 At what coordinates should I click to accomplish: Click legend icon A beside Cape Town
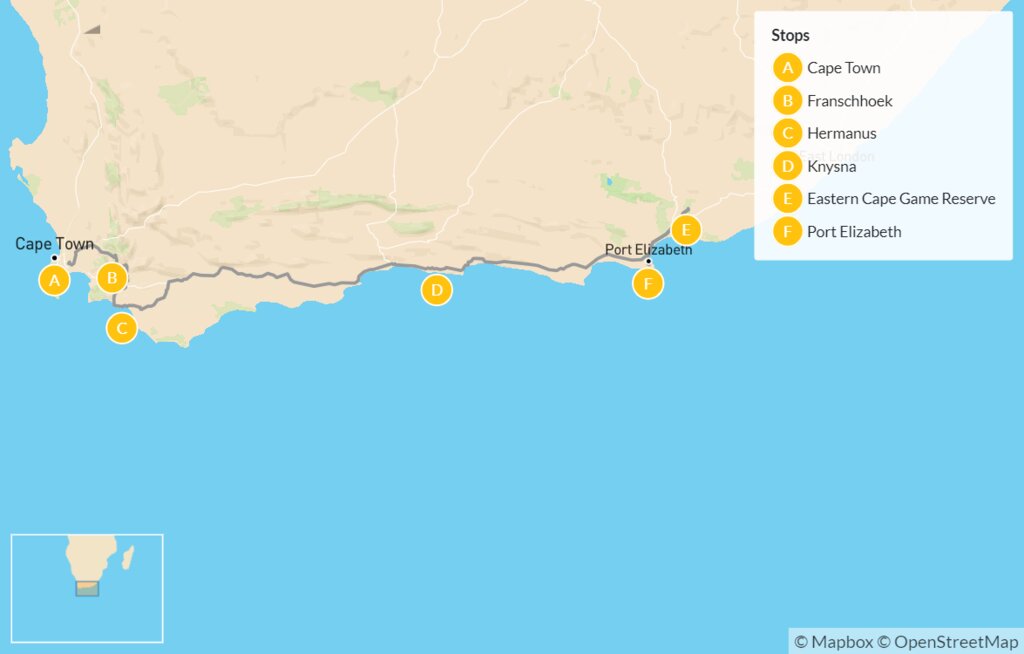788,68
